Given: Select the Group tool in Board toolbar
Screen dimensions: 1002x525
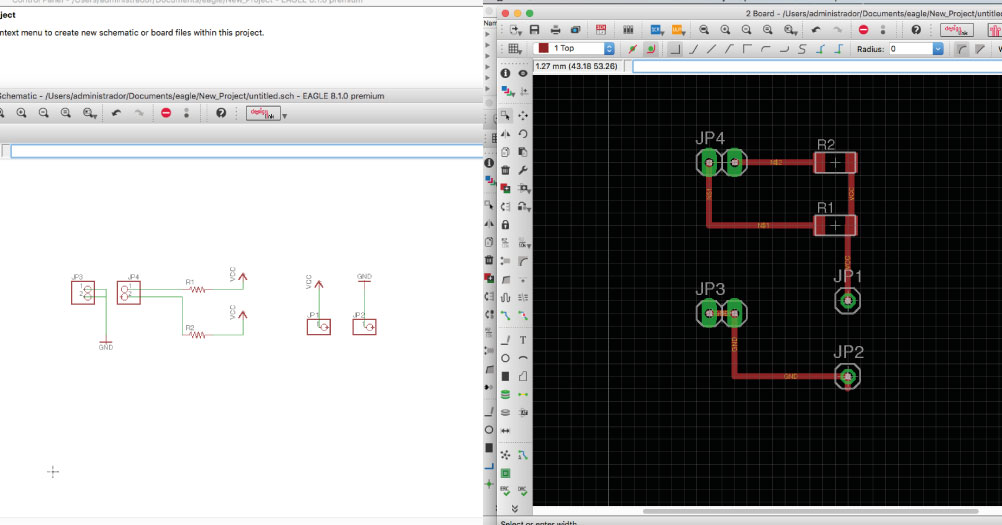Looking at the screenshot, I should coord(505,116).
